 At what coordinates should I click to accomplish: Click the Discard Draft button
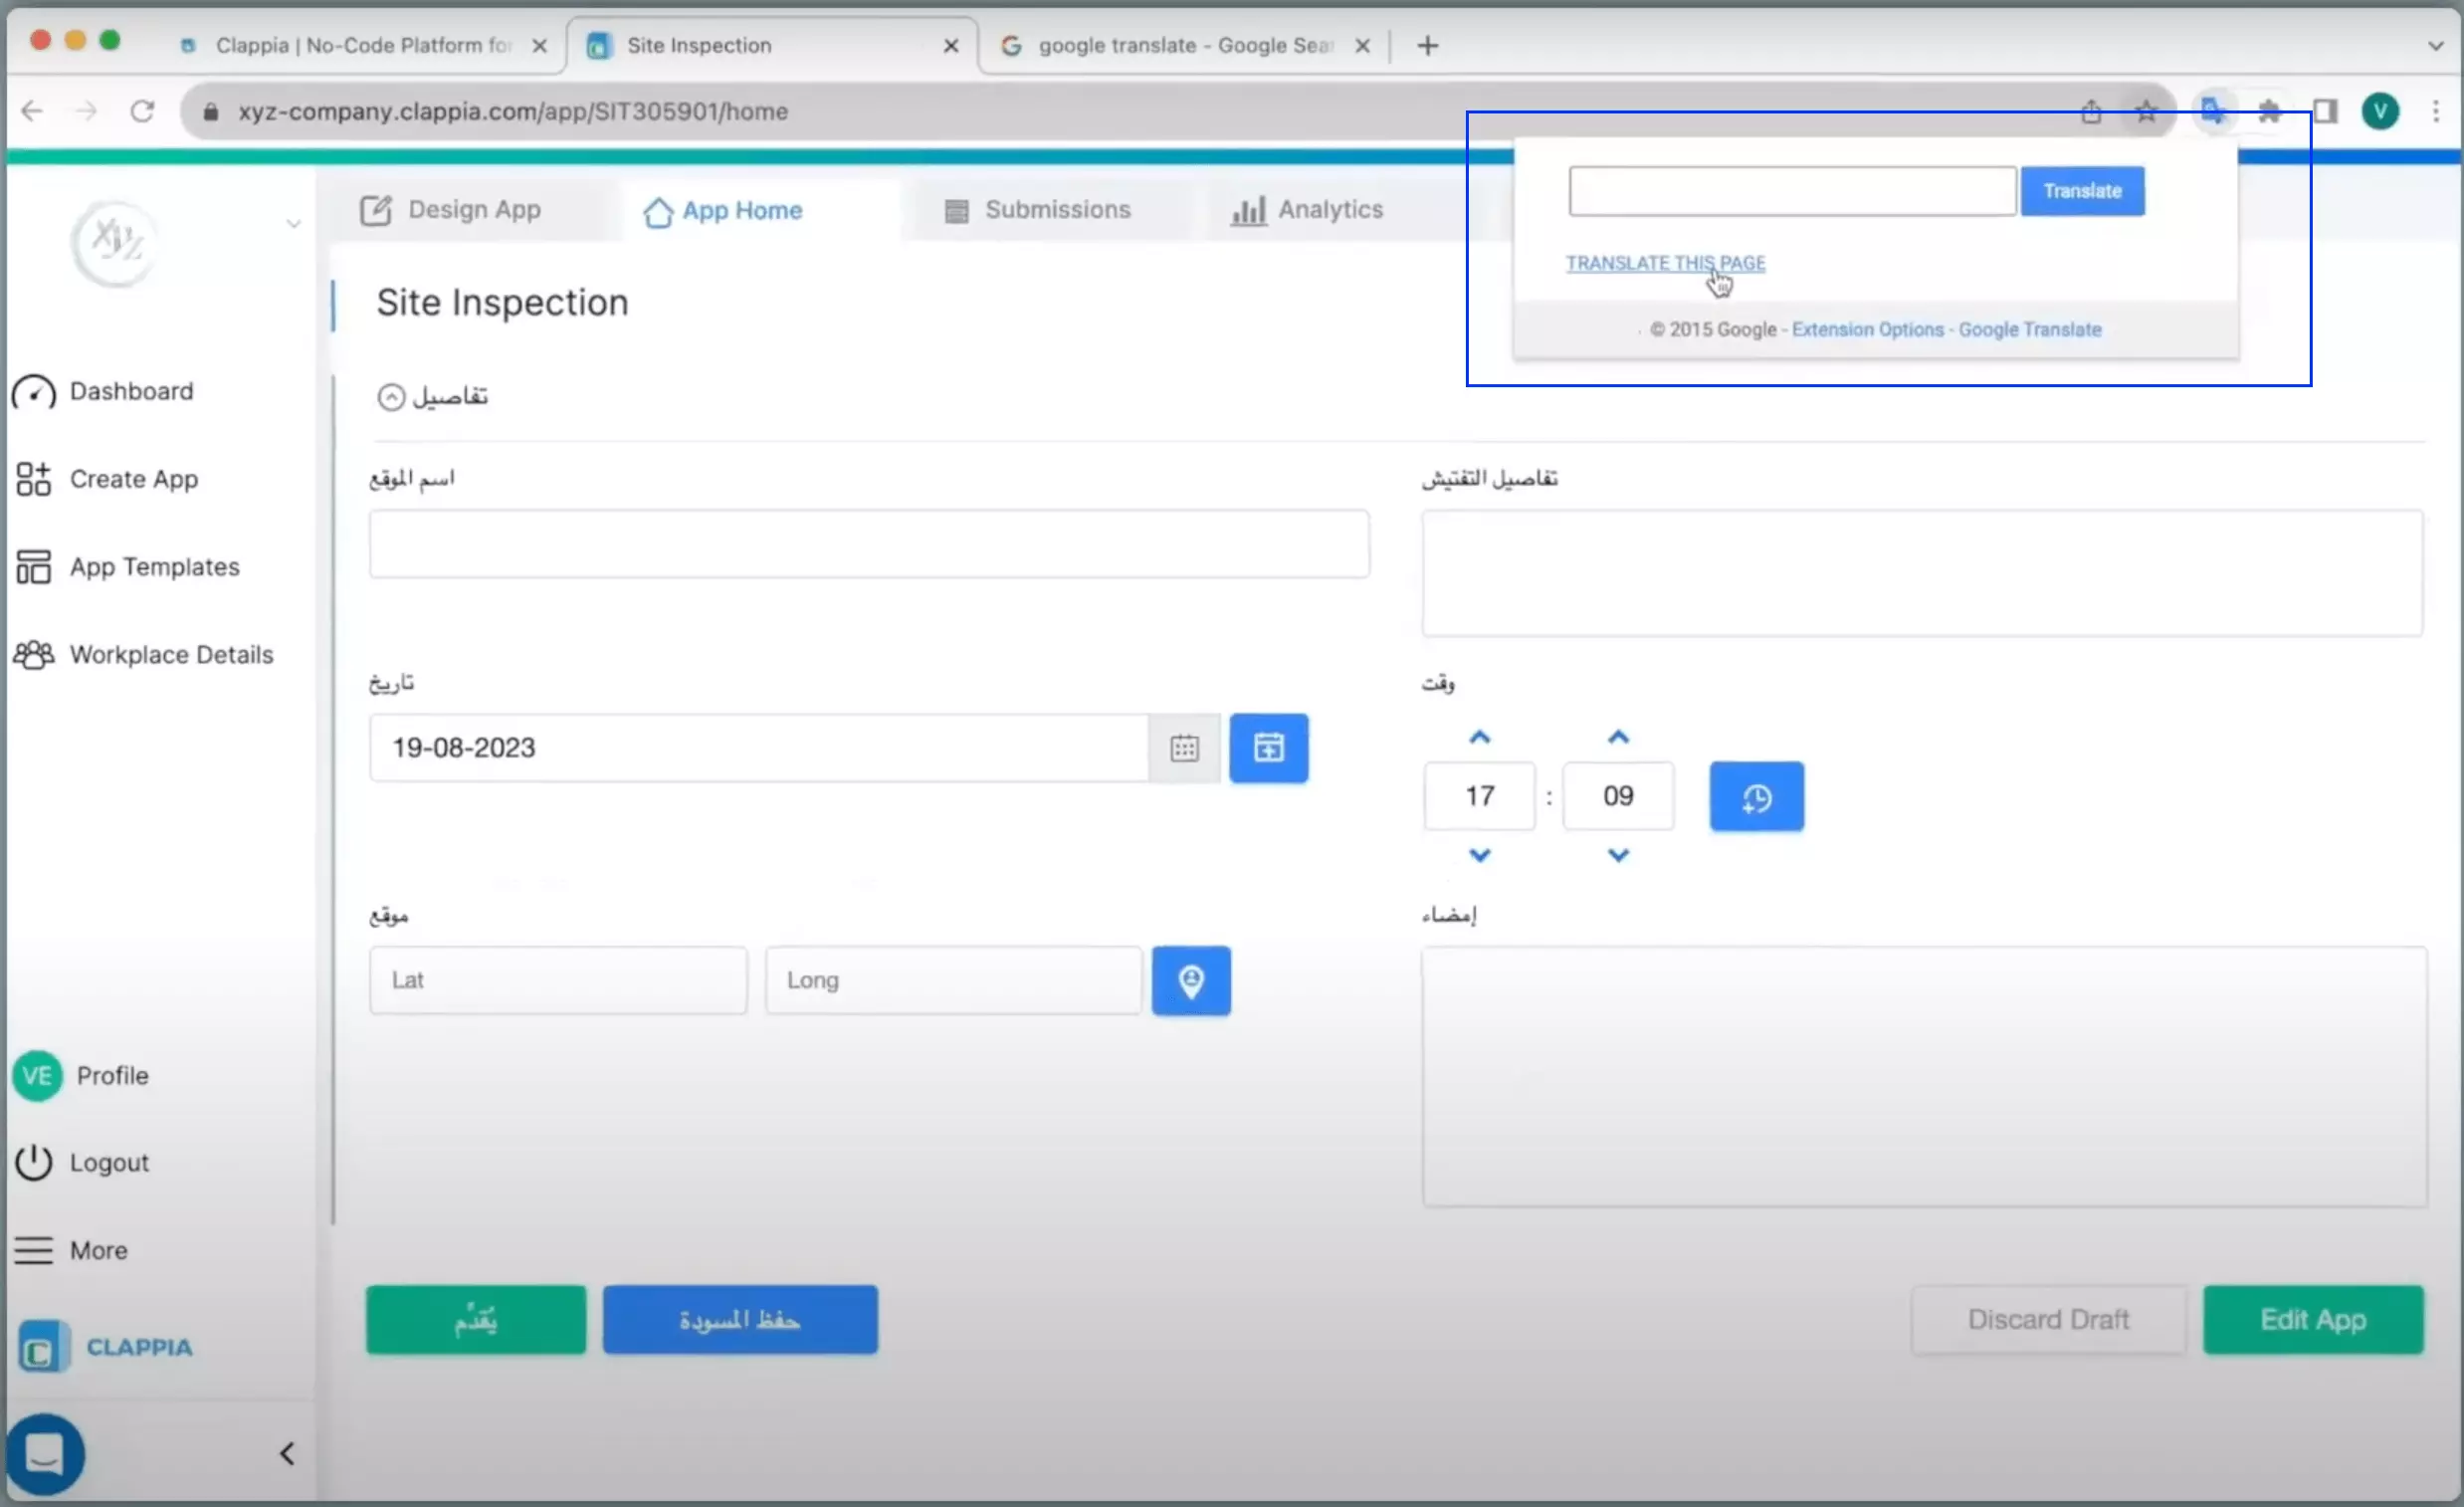pos(2047,1319)
